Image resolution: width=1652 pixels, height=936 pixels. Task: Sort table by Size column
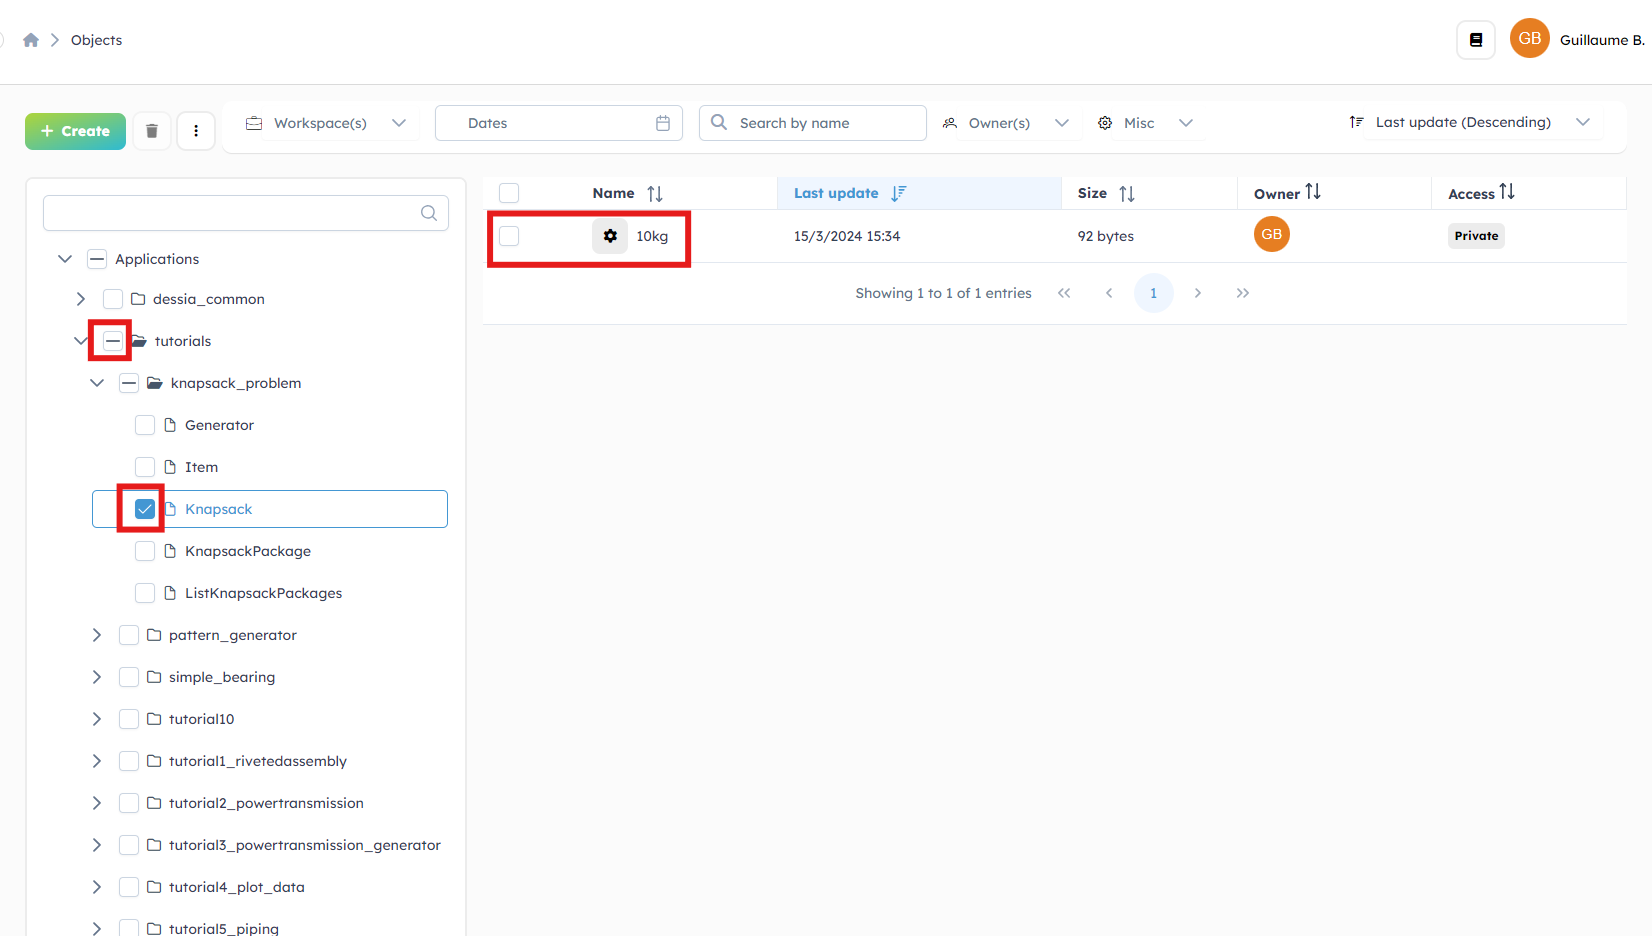click(1126, 194)
